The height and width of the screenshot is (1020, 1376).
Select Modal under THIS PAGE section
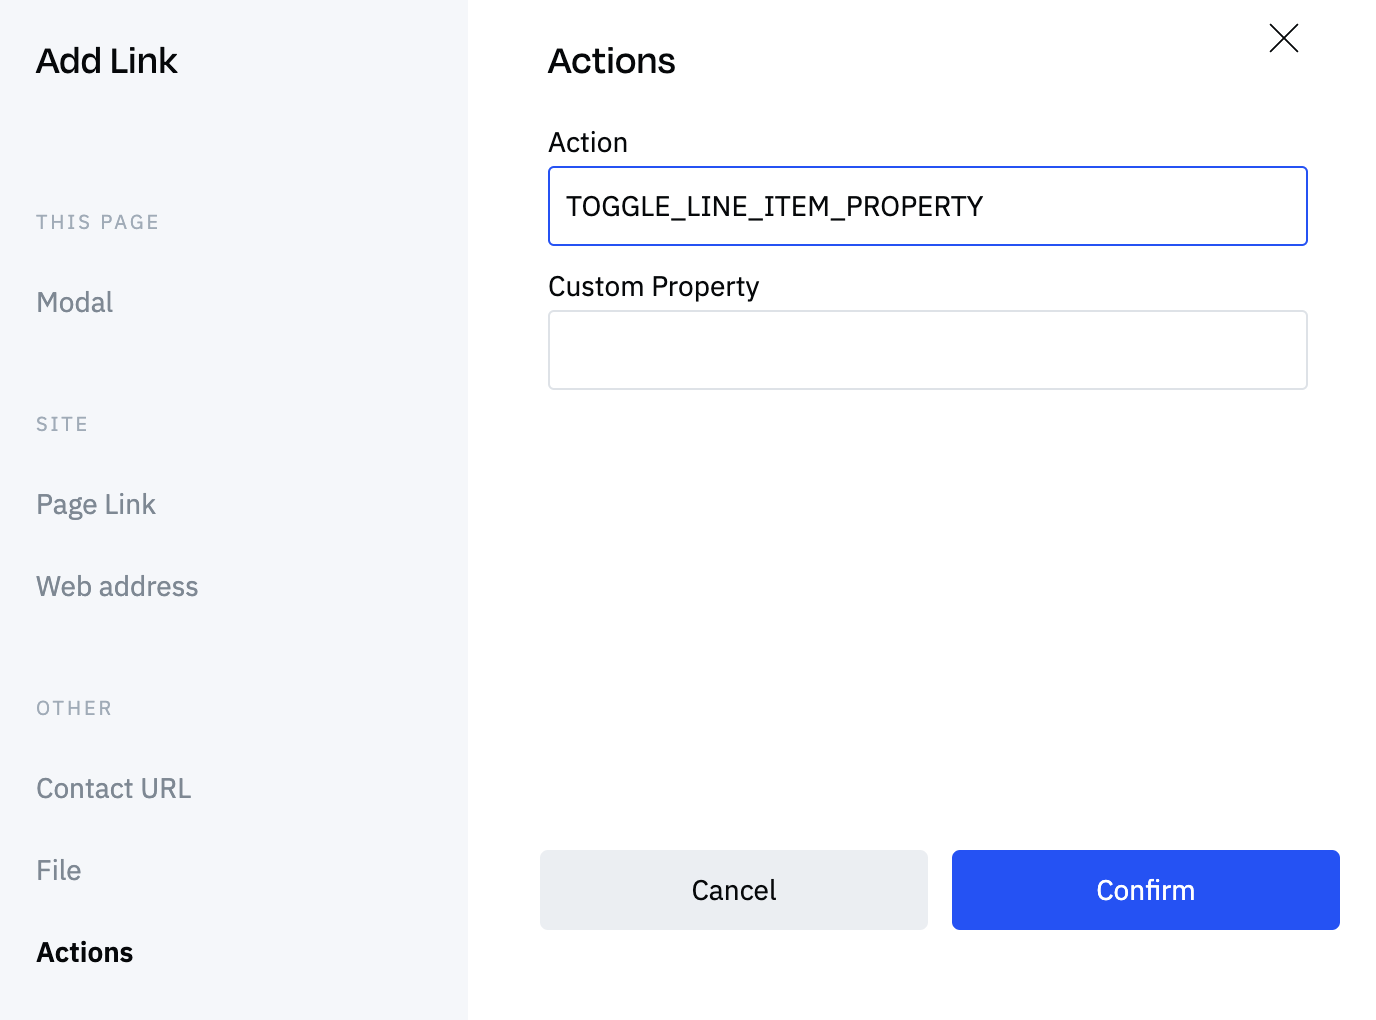pos(74,302)
